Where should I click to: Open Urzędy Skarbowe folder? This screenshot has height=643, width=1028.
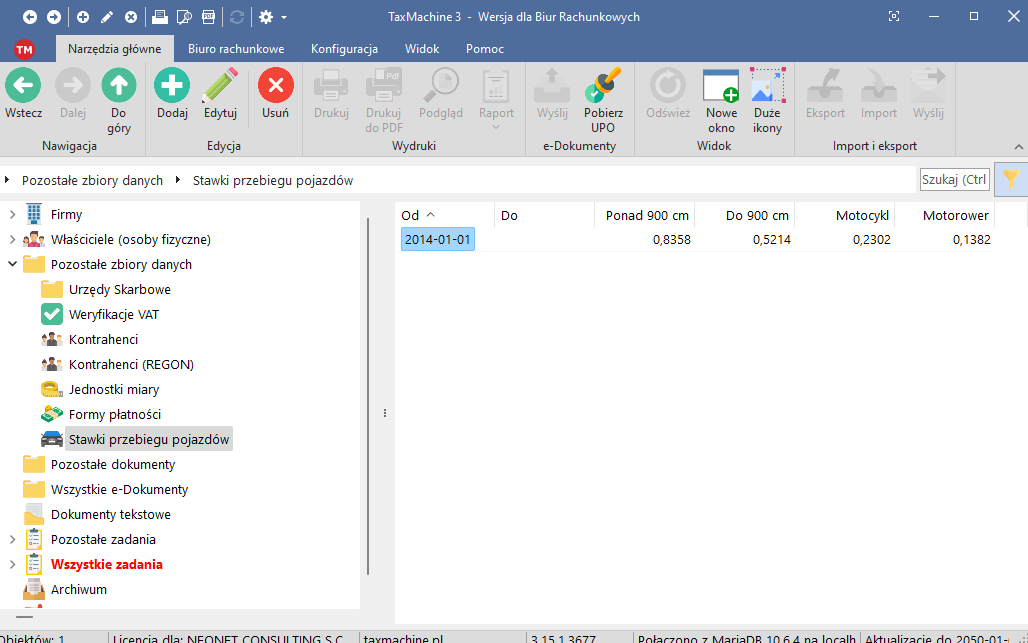pyautogui.click(x=119, y=290)
